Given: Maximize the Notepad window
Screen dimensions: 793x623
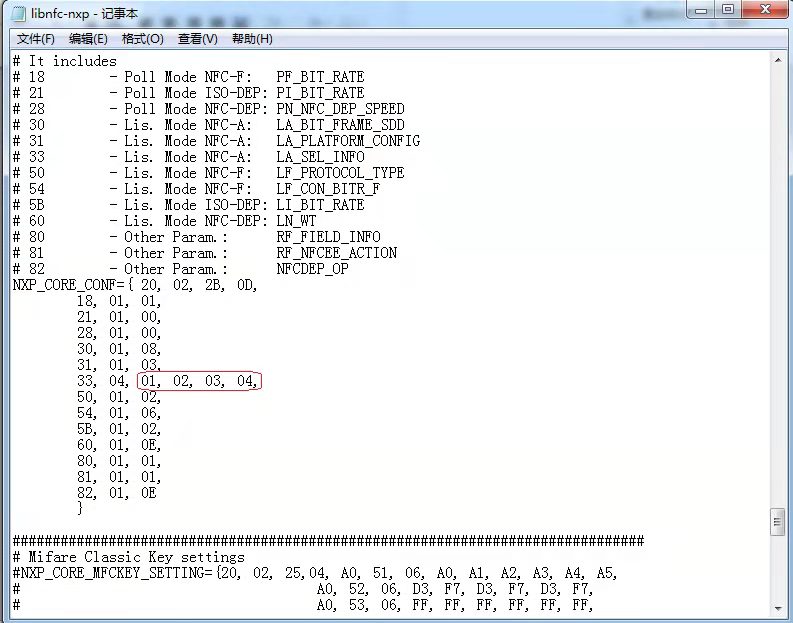Looking at the screenshot, I should click(728, 10).
